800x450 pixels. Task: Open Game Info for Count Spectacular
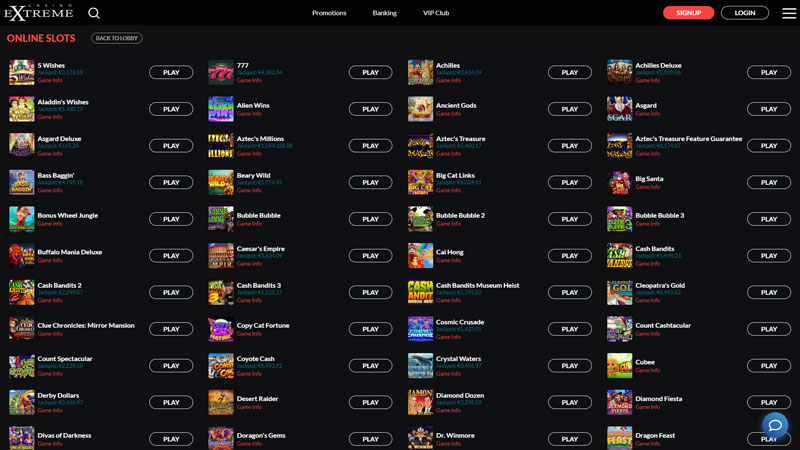(x=50, y=373)
